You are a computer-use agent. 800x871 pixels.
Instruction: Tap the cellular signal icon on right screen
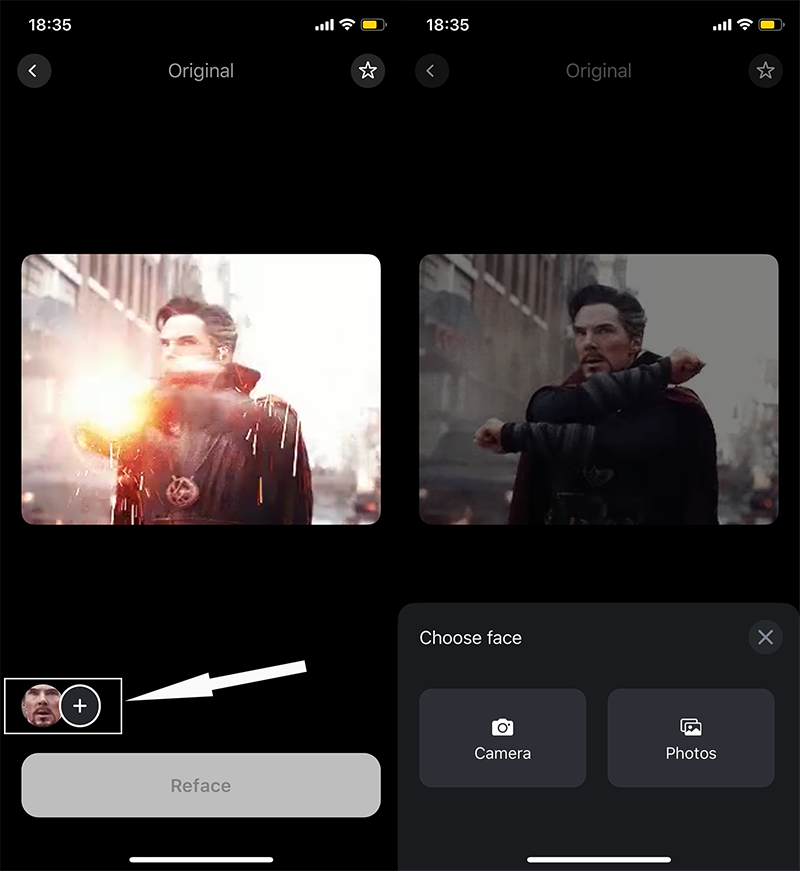point(722,25)
